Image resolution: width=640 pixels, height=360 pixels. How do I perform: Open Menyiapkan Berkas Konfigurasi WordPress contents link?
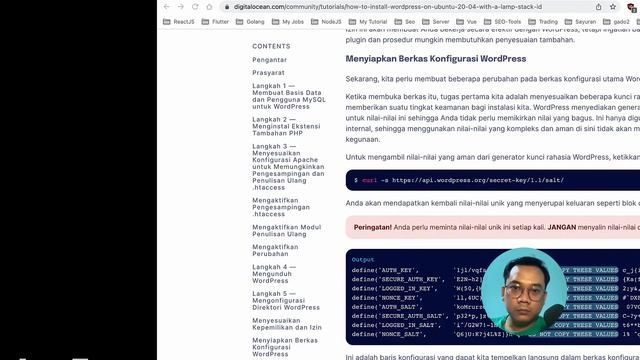click(285, 347)
